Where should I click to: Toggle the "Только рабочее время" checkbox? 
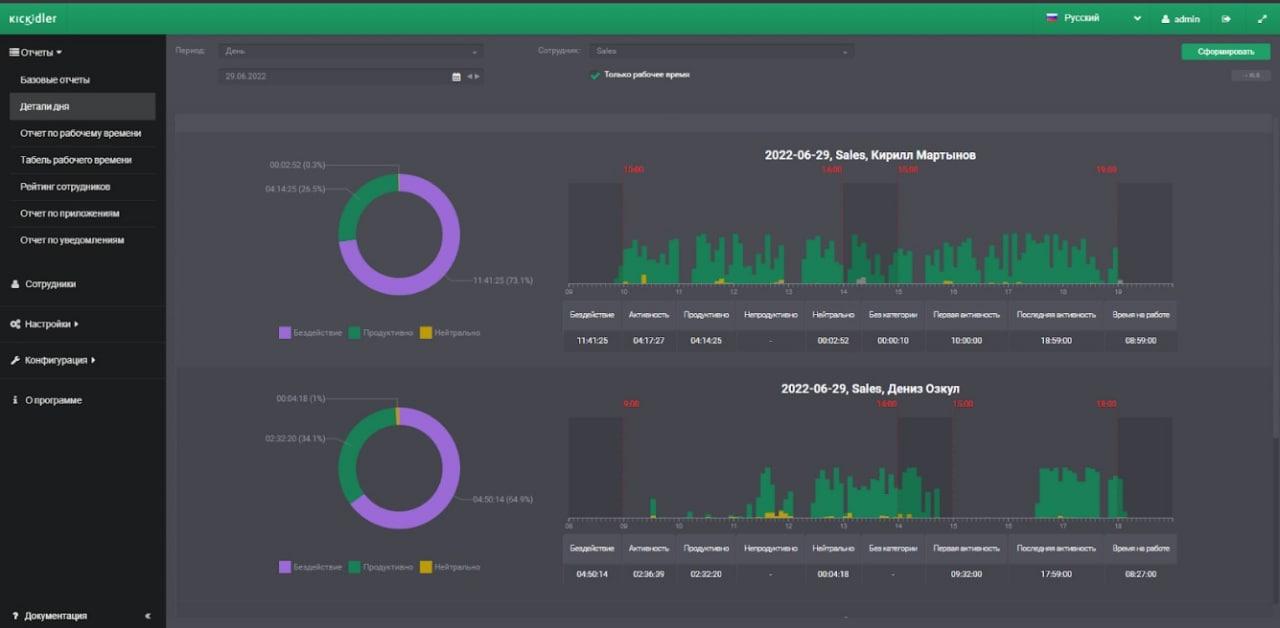click(595, 75)
